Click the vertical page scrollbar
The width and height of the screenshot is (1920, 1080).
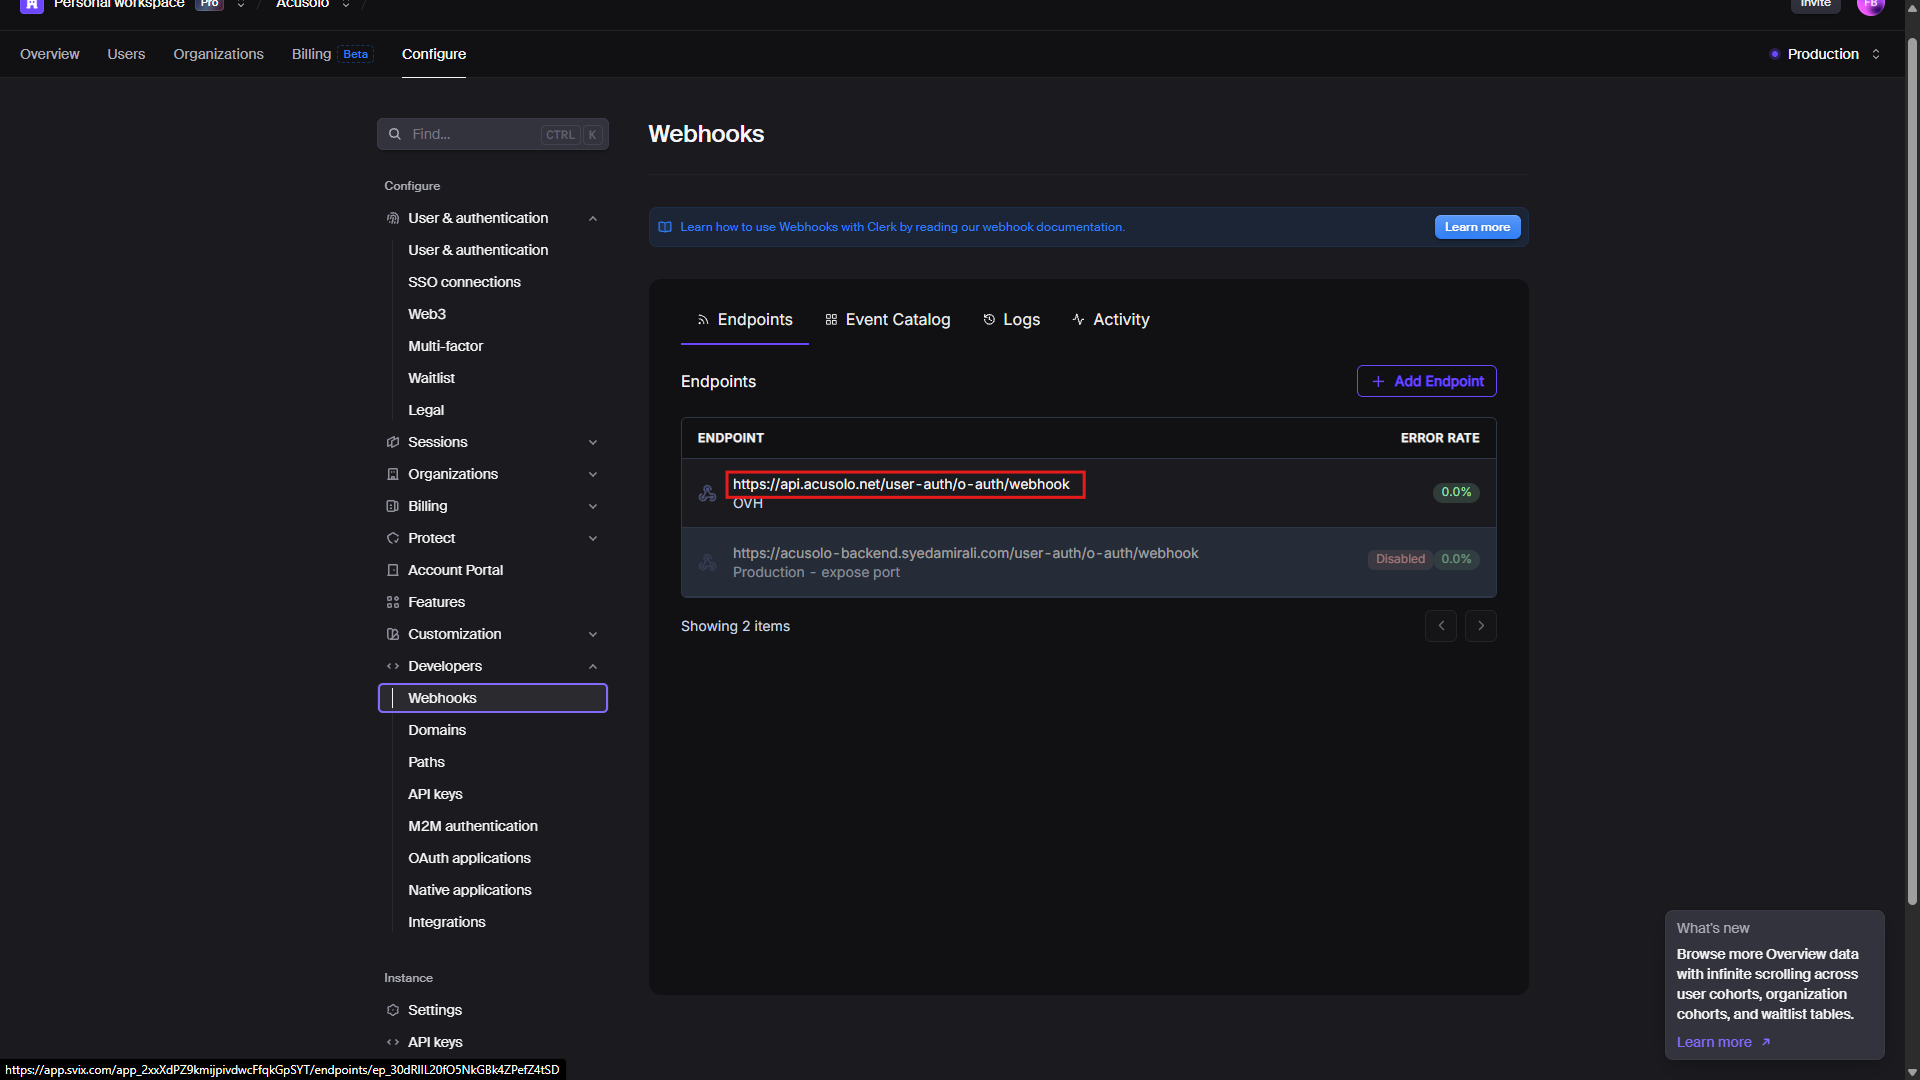(1912, 470)
